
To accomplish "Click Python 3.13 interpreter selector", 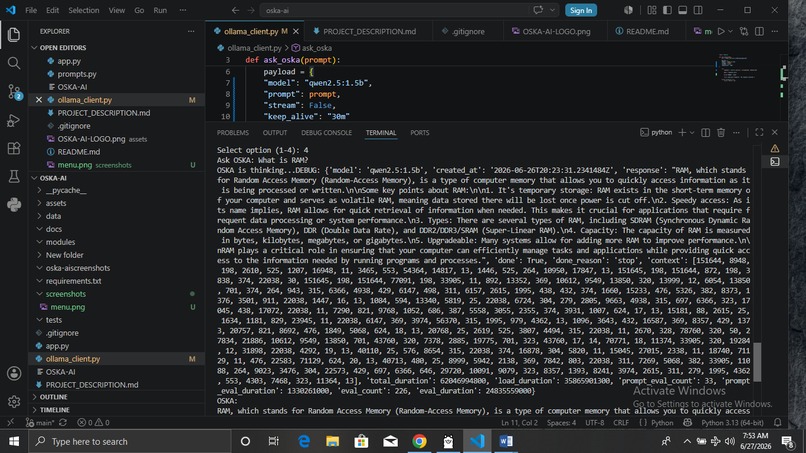I will [x=732, y=423].
